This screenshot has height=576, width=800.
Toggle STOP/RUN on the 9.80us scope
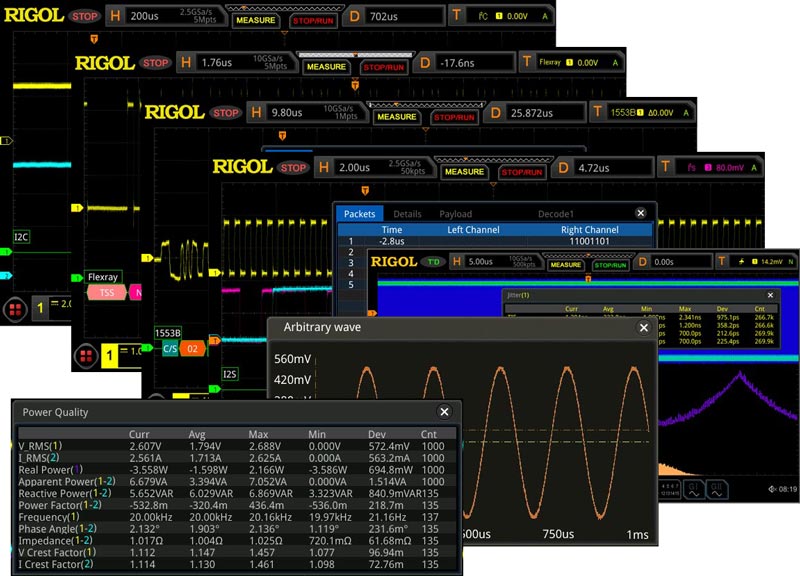pos(453,116)
